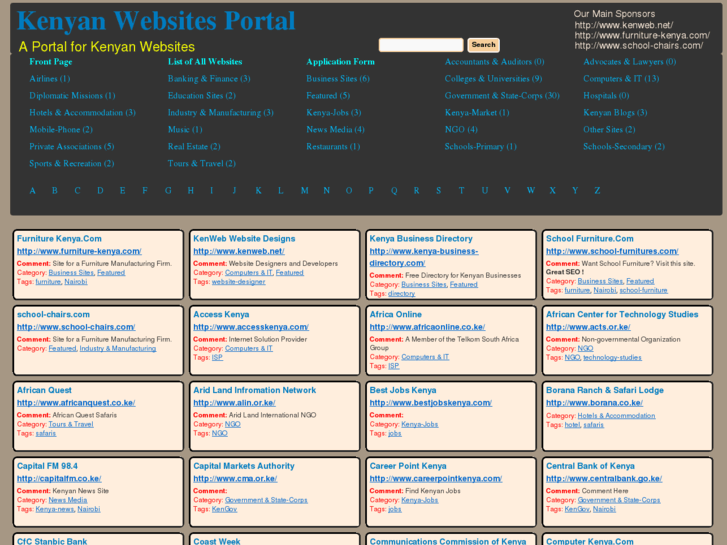Open Restaurants (1) category

point(333,147)
